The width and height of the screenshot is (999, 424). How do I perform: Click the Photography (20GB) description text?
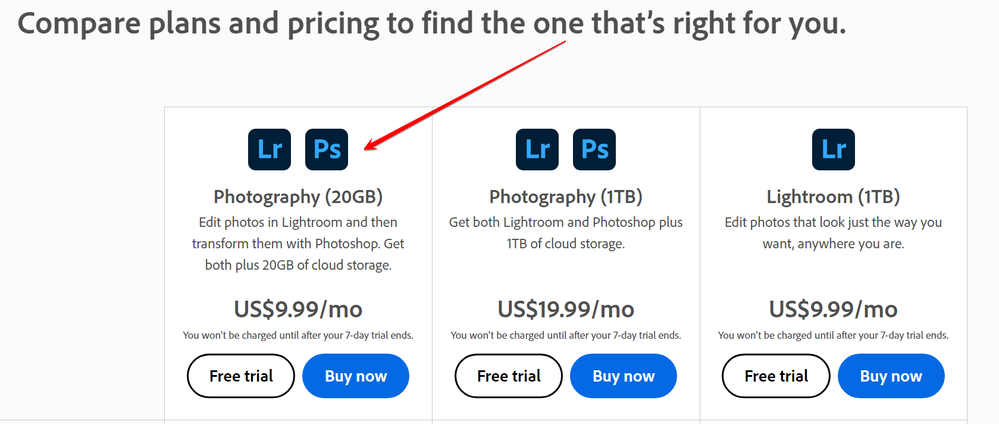point(298,244)
